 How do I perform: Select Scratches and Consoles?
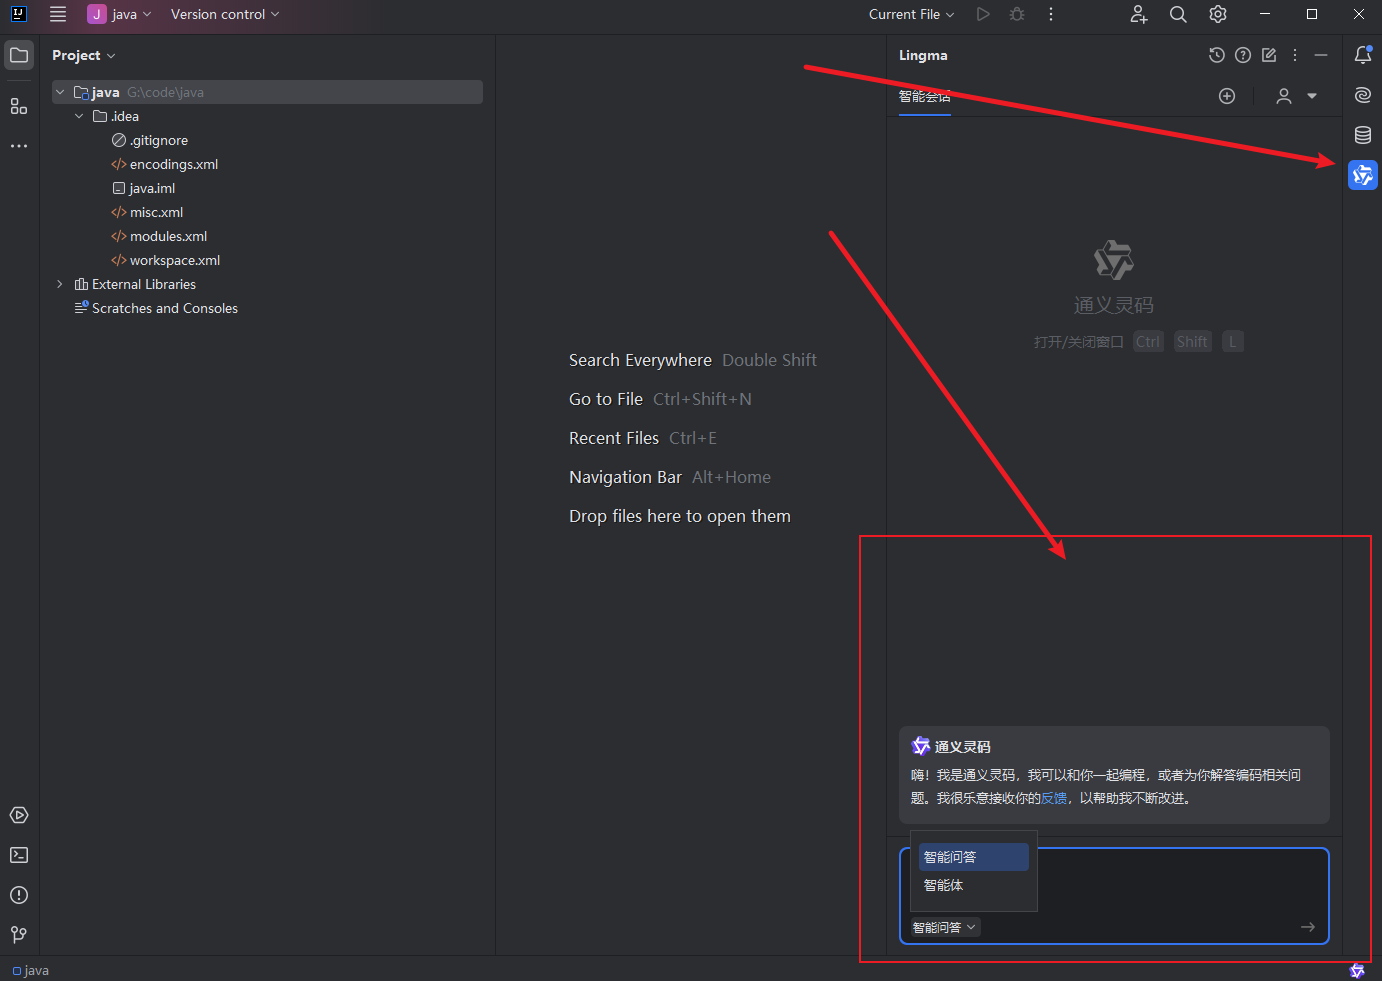[156, 308]
